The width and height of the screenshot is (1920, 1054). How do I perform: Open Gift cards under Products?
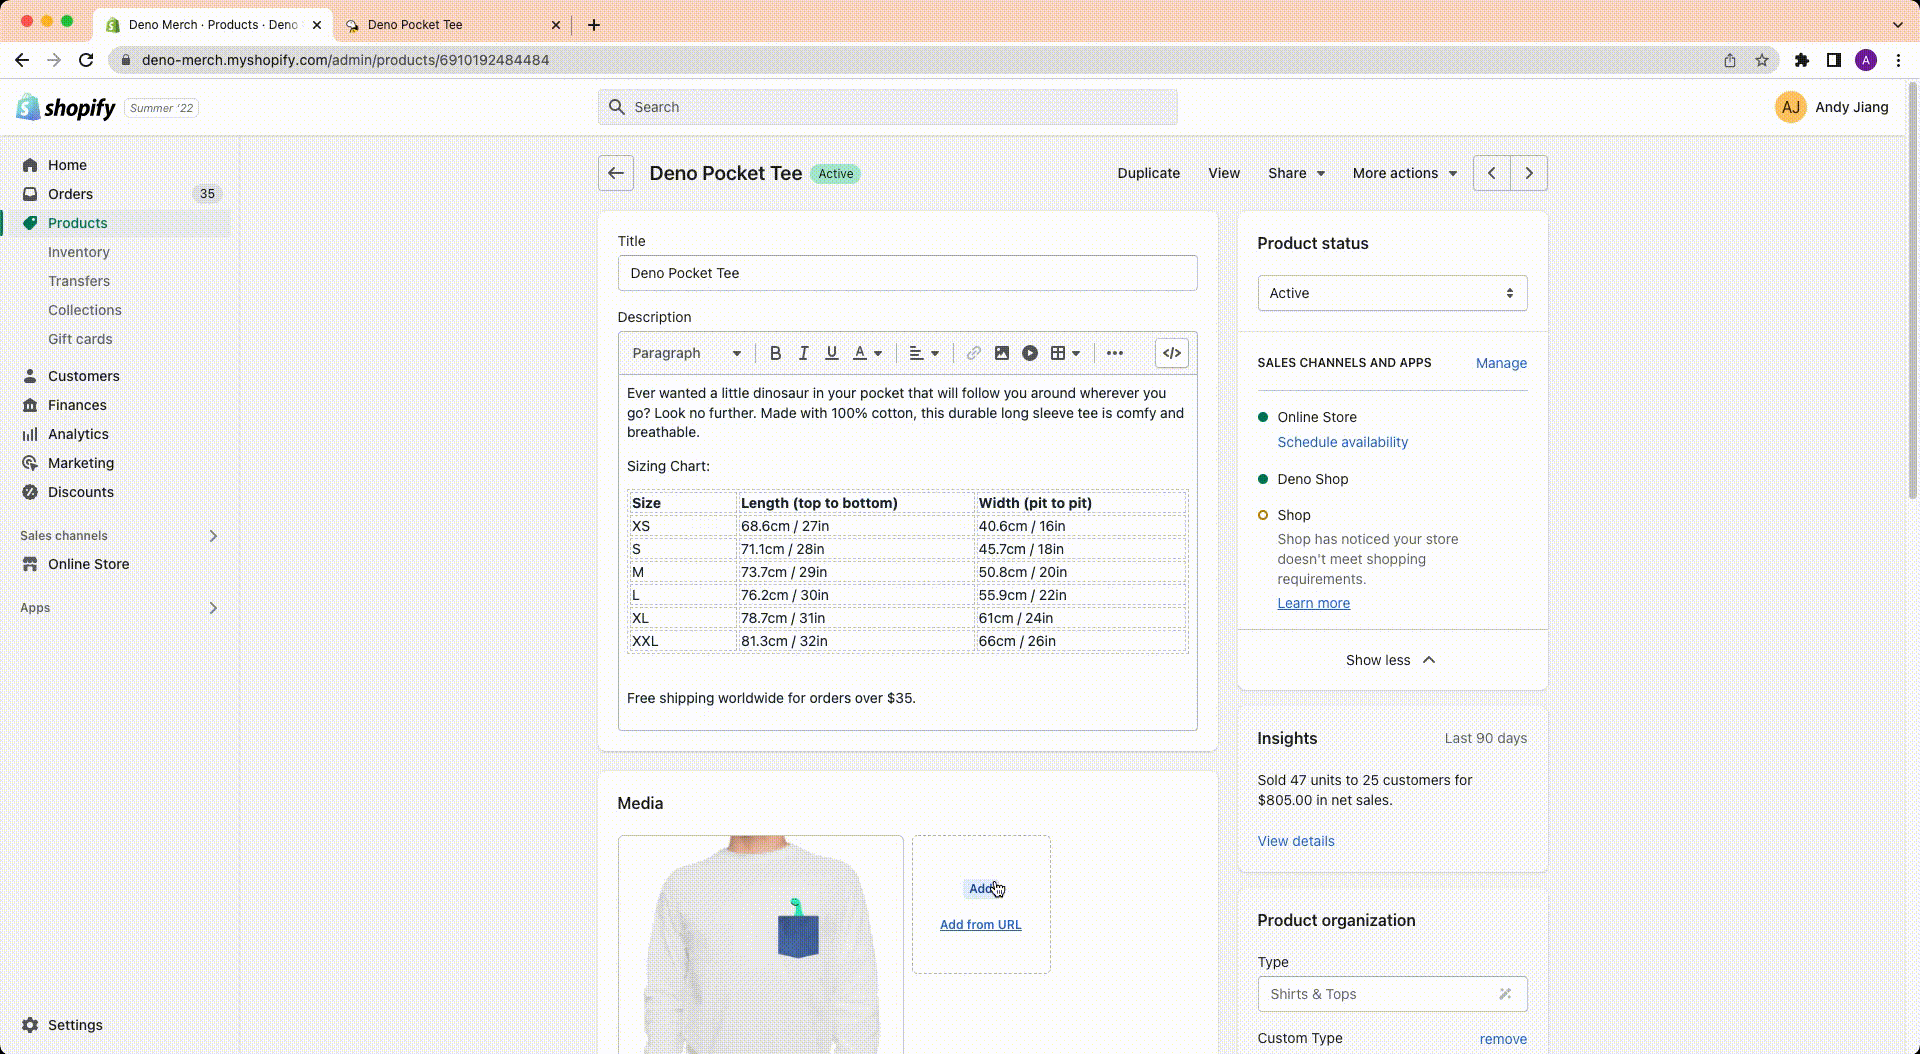pyautogui.click(x=80, y=339)
